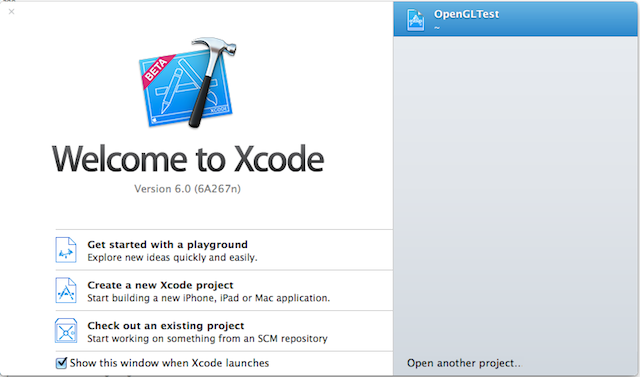
Task: Click the Version 6.0 (6A267n) text
Action: (187, 189)
